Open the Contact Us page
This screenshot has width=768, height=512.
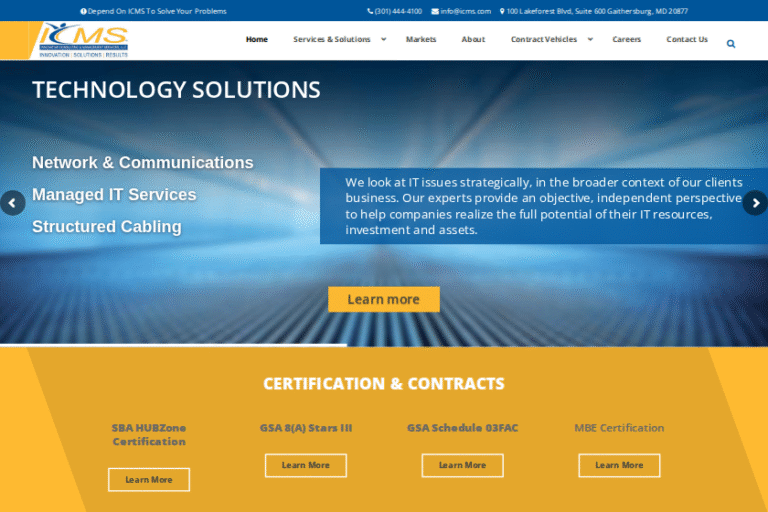(687, 40)
